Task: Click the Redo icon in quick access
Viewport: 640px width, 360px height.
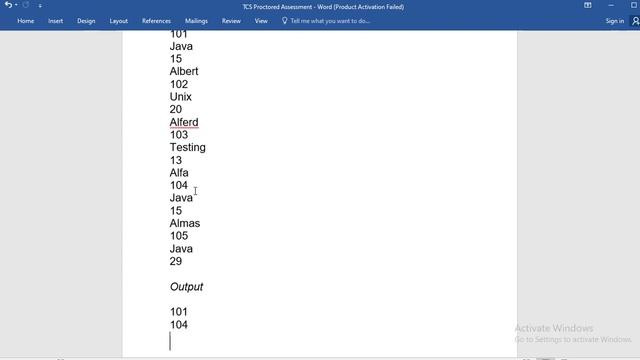Action: pyautogui.click(x=26, y=5)
